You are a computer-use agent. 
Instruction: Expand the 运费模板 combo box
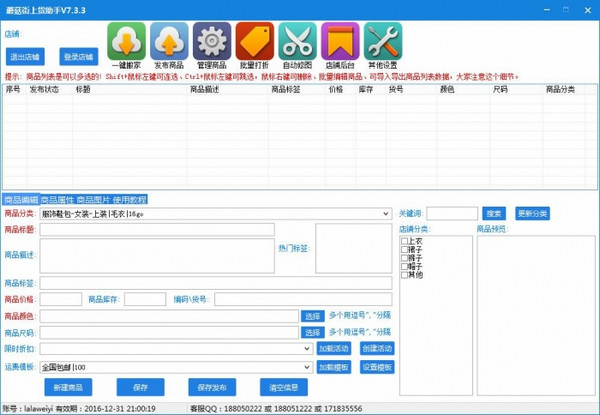(x=307, y=367)
